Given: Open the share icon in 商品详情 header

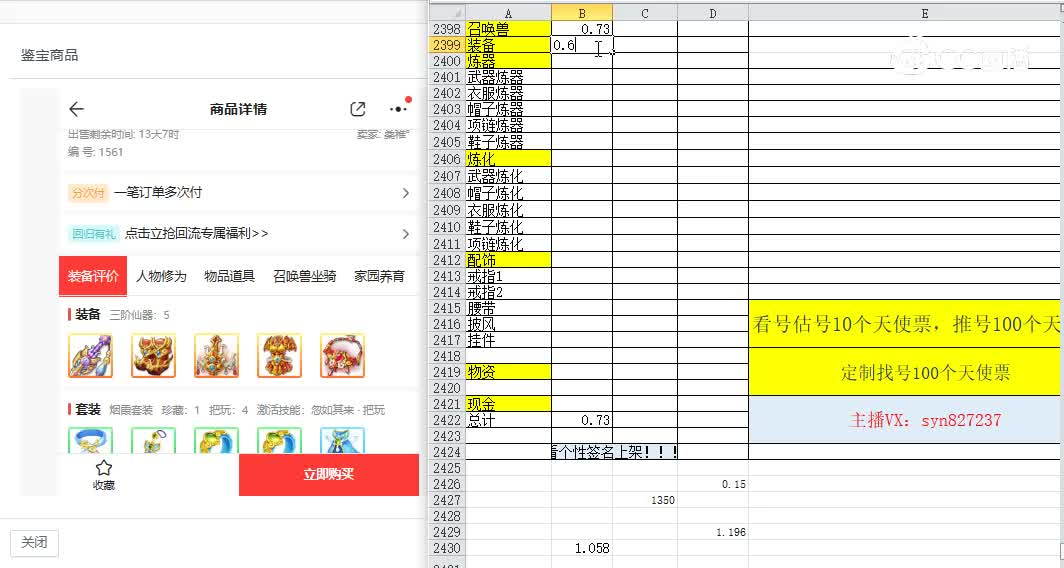Looking at the screenshot, I should click(358, 109).
